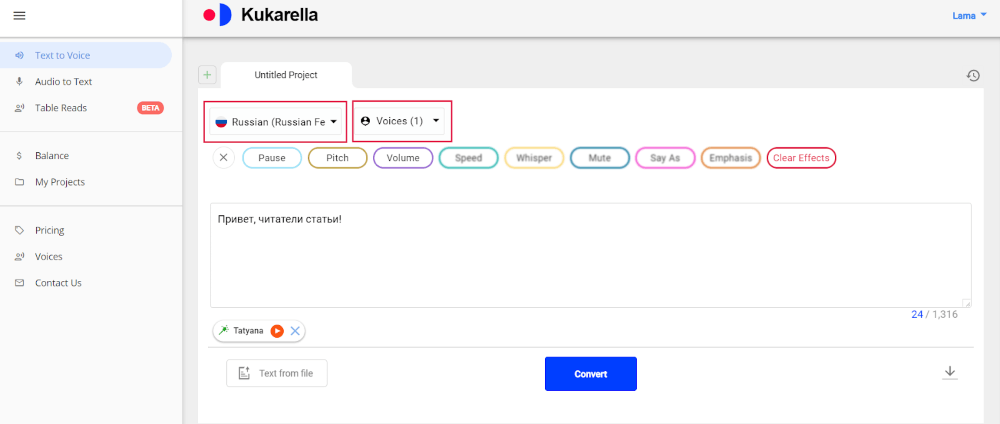Click the Text from file button
Image resolution: width=1000 pixels, height=424 pixels.
pos(277,373)
